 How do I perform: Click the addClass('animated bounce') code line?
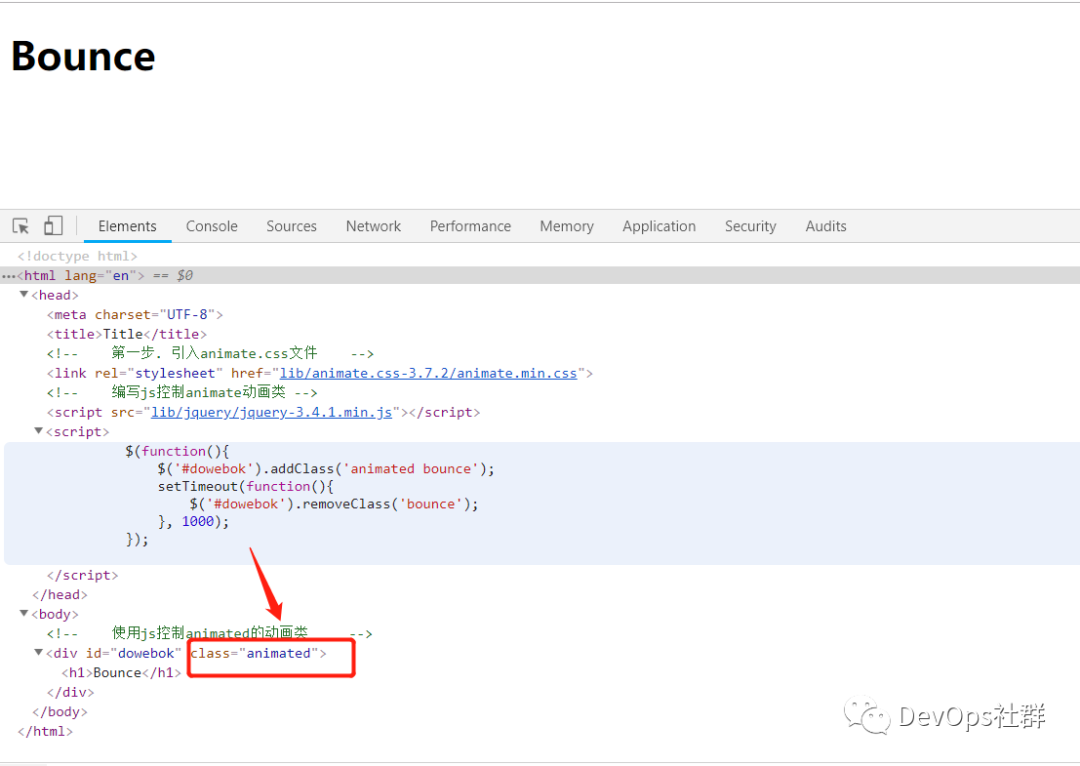(326, 469)
